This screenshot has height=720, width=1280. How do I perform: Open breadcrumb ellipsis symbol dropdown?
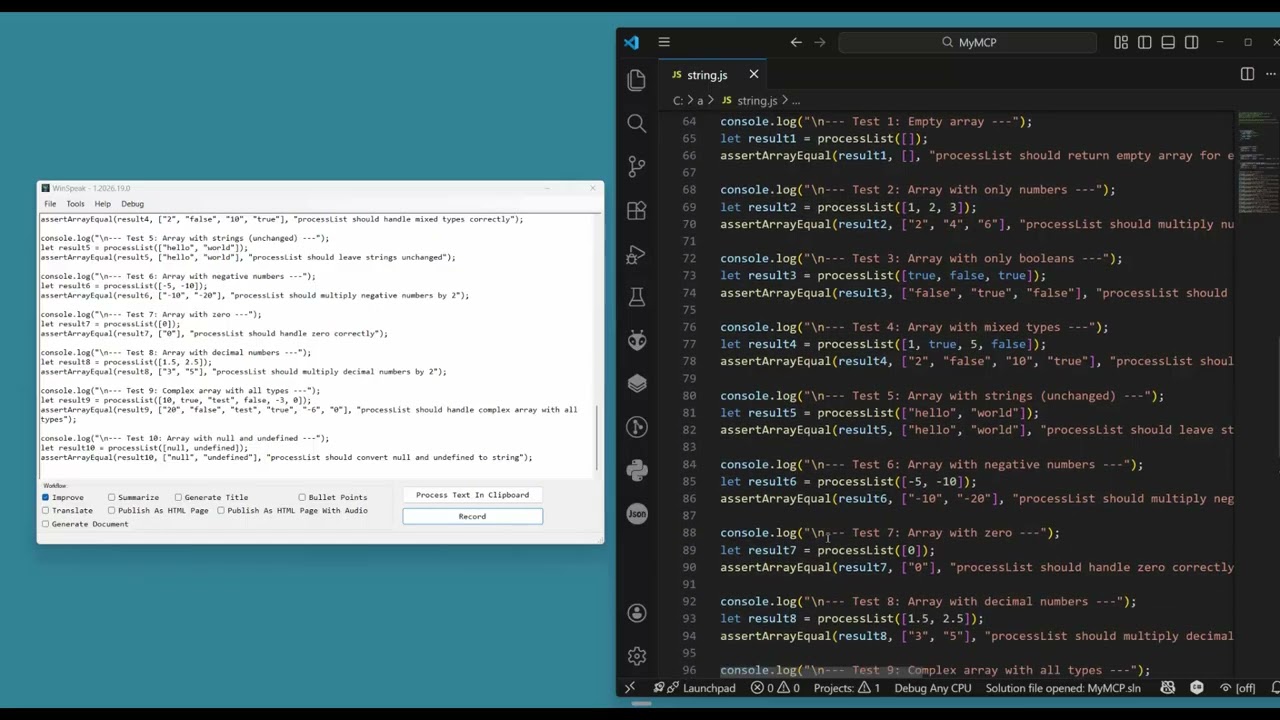[796, 100]
